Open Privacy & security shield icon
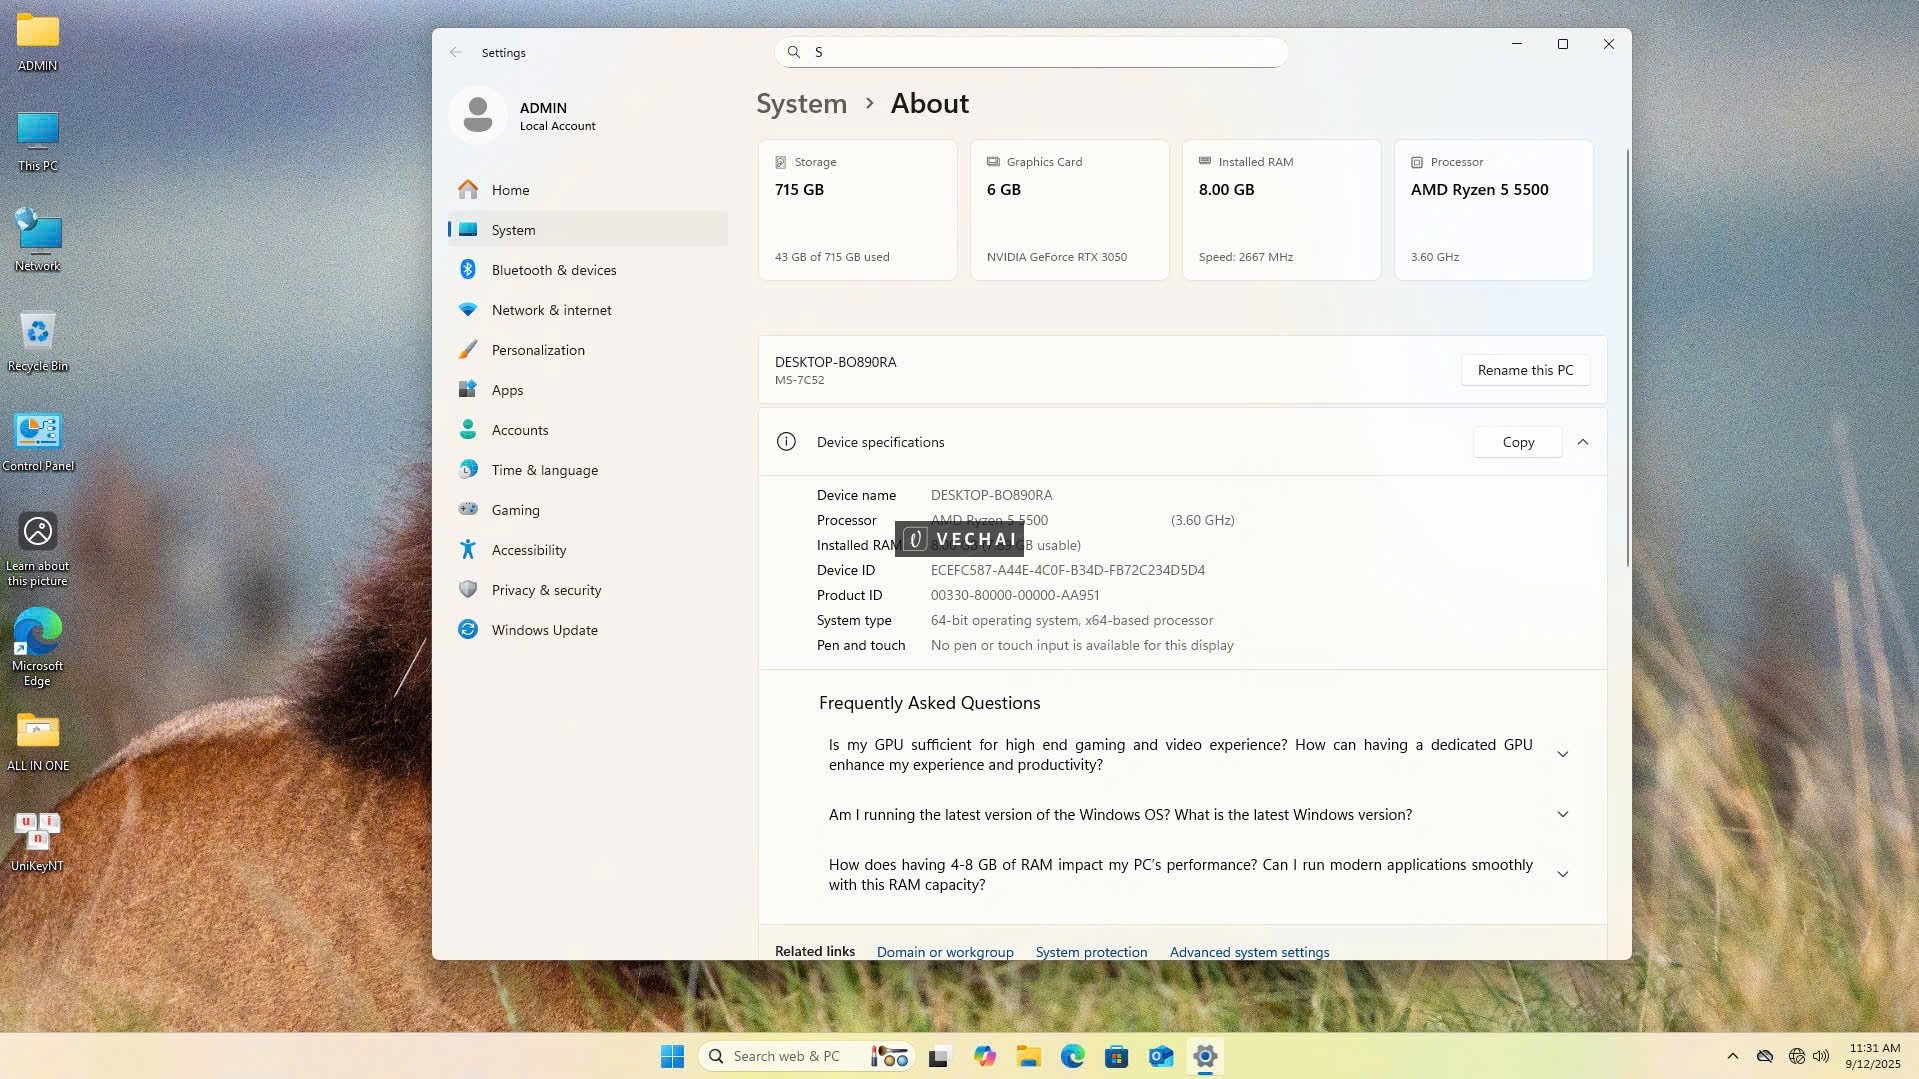Screen dimensions: 1919x1079 pyautogui.click(x=467, y=590)
